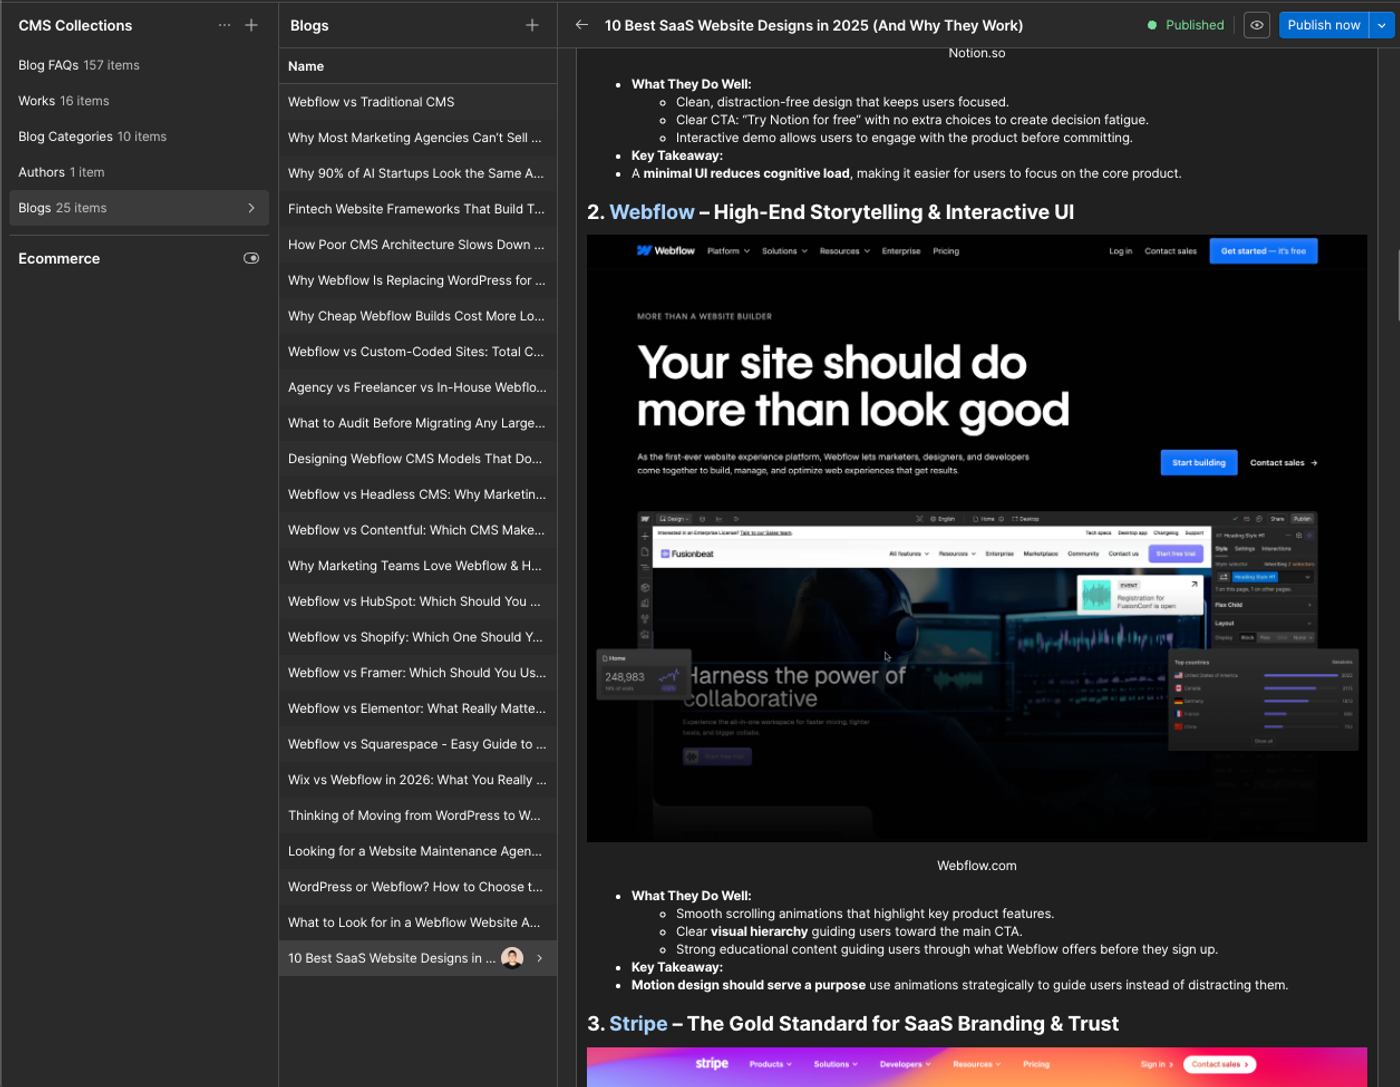Click the Published status indicator

click(x=1185, y=25)
